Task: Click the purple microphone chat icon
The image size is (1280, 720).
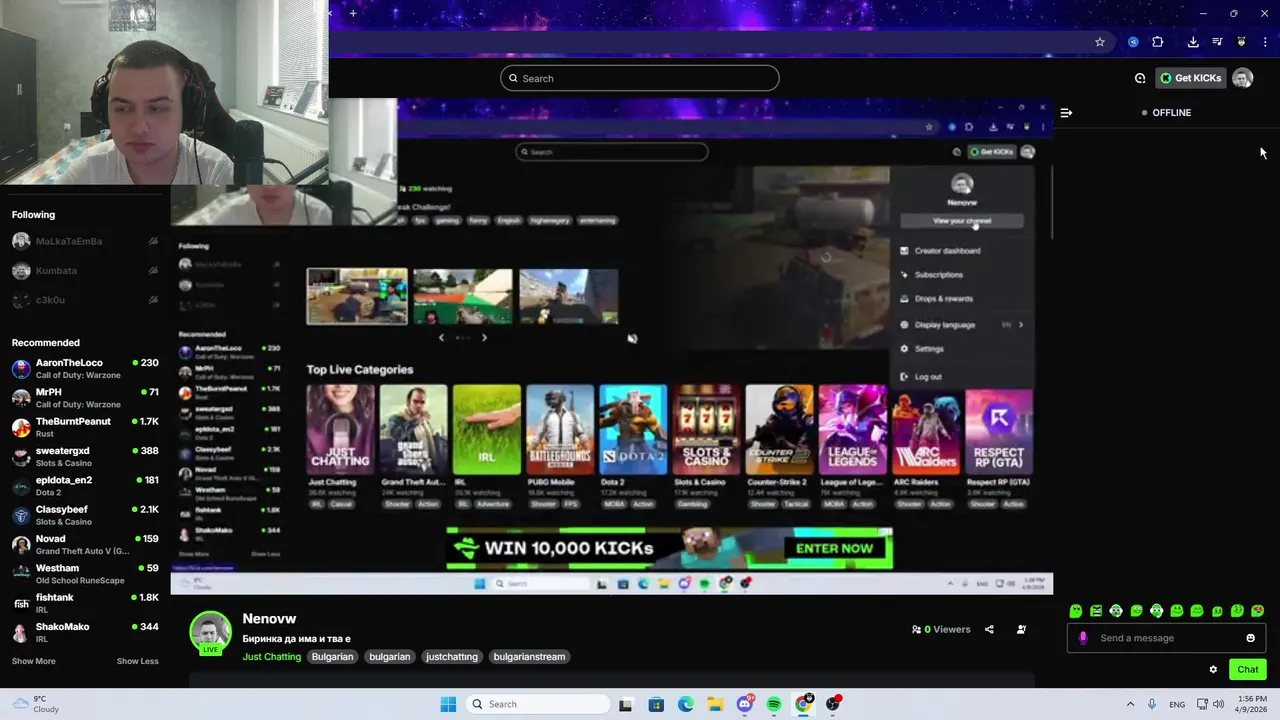Action: (1083, 638)
